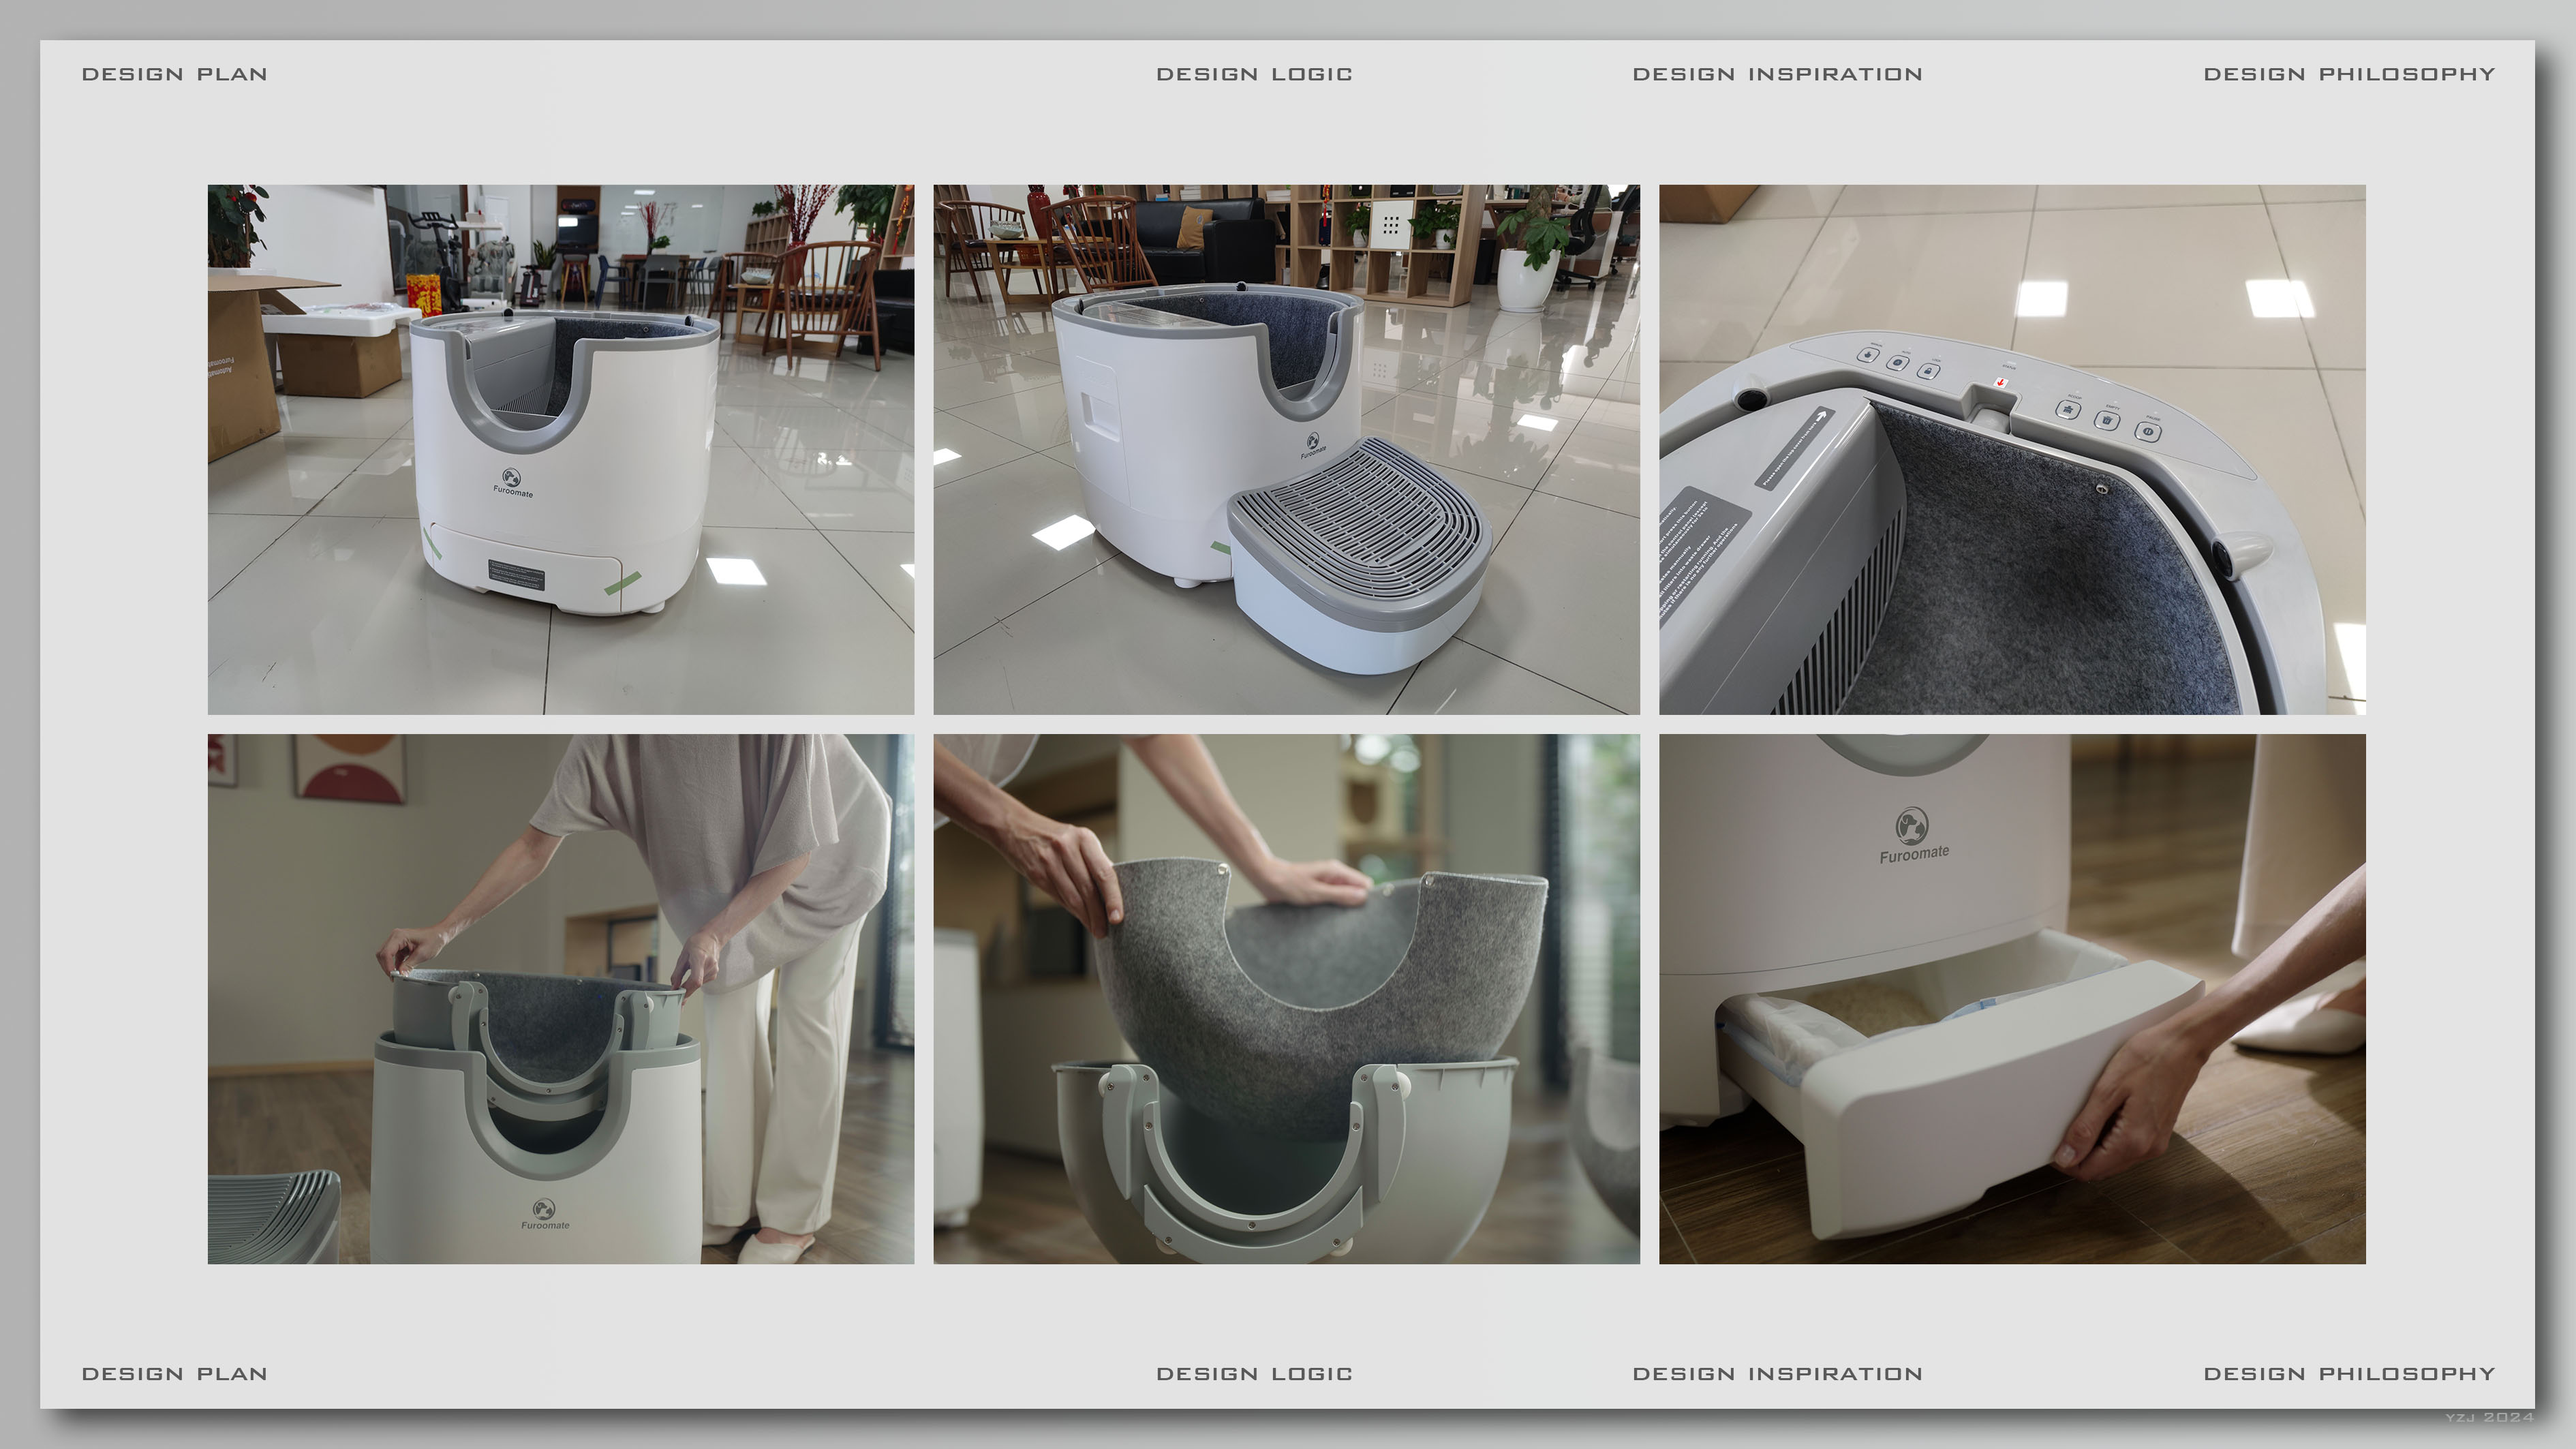Click the top DESIGN PHILOSOPHY heading

(2349, 74)
